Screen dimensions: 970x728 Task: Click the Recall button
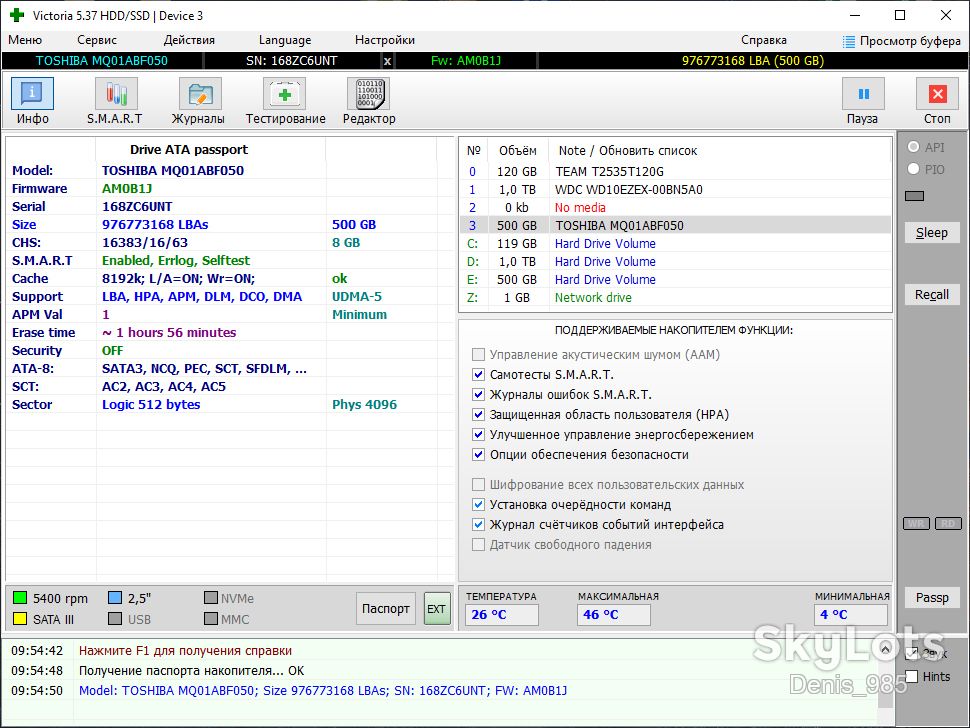tap(932, 294)
